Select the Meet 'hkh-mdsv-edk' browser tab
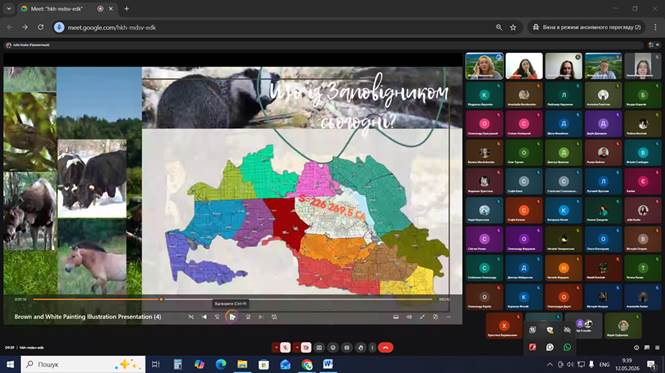Image resolution: width=665 pixels, height=373 pixels. [68, 8]
